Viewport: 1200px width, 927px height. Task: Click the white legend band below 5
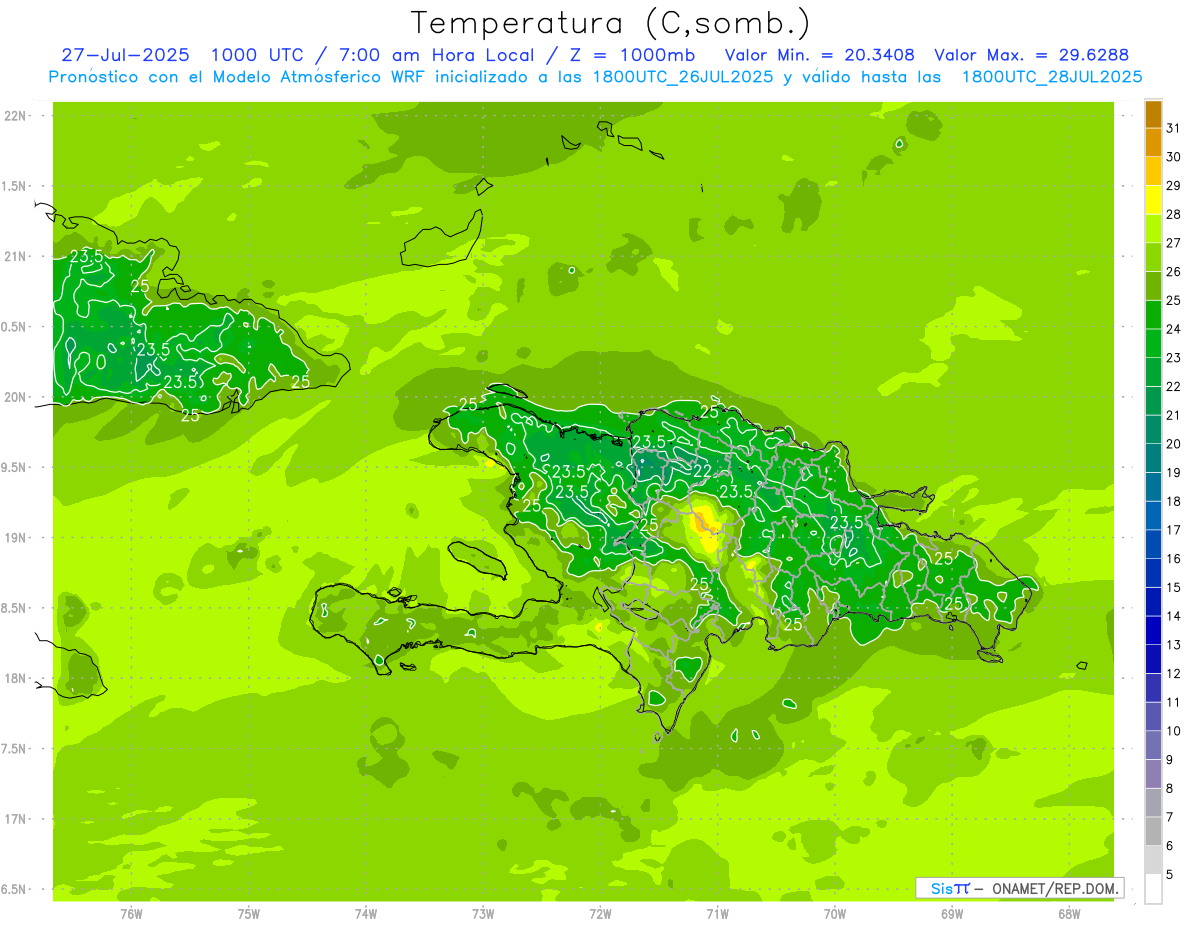(x=1153, y=889)
